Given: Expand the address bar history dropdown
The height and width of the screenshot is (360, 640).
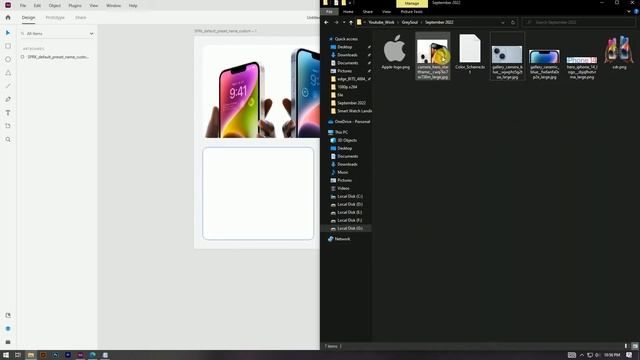Looking at the screenshot, I should [502, 22].
